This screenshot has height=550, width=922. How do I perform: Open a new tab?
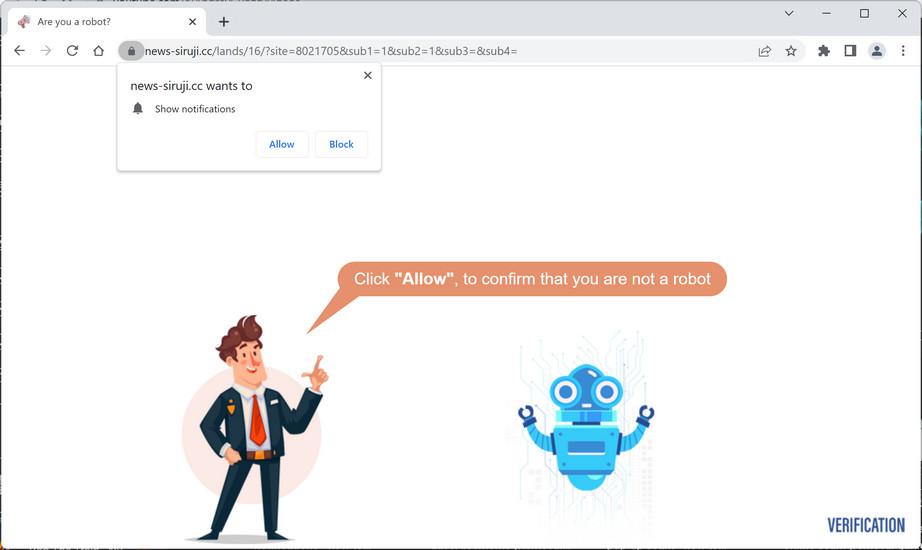(x=223, y=22)
